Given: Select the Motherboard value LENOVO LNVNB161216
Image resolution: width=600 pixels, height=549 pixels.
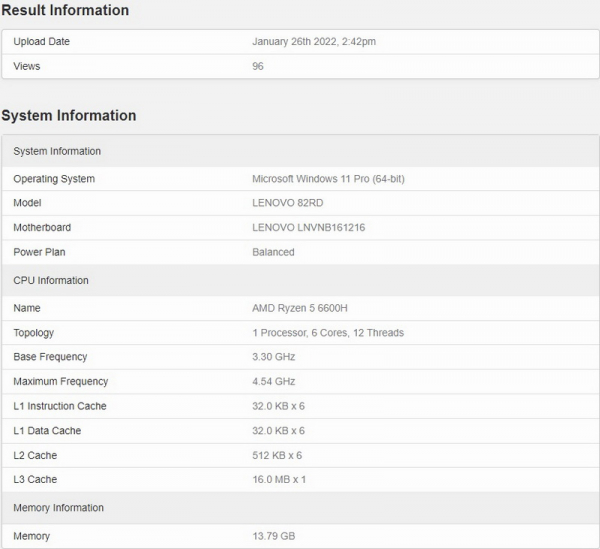Looking at the screenshot, I should [x=308, y=228].
